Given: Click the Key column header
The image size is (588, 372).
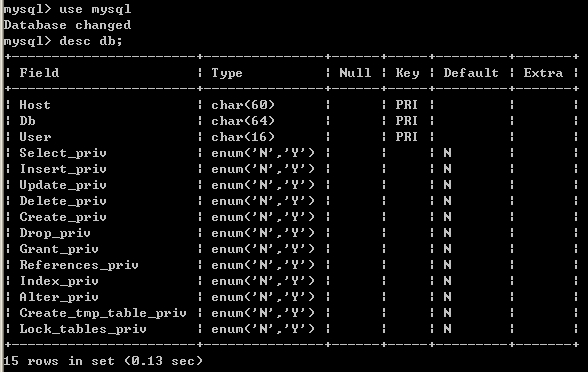Looking at the screenshot, I should 407,73.
